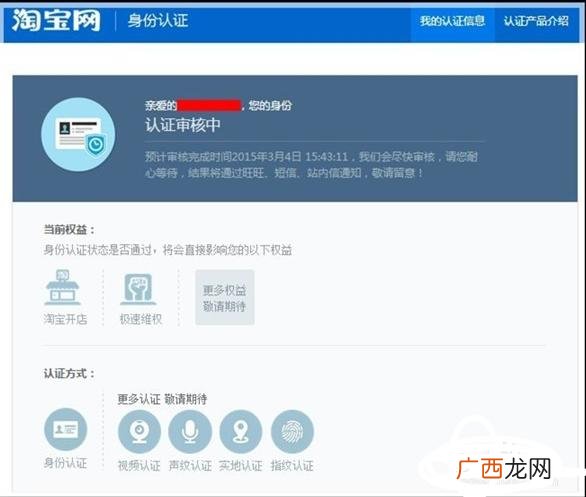This screenshot has height=497, width=586.
Task: Click the 极速维权 label
Action: 141,319
